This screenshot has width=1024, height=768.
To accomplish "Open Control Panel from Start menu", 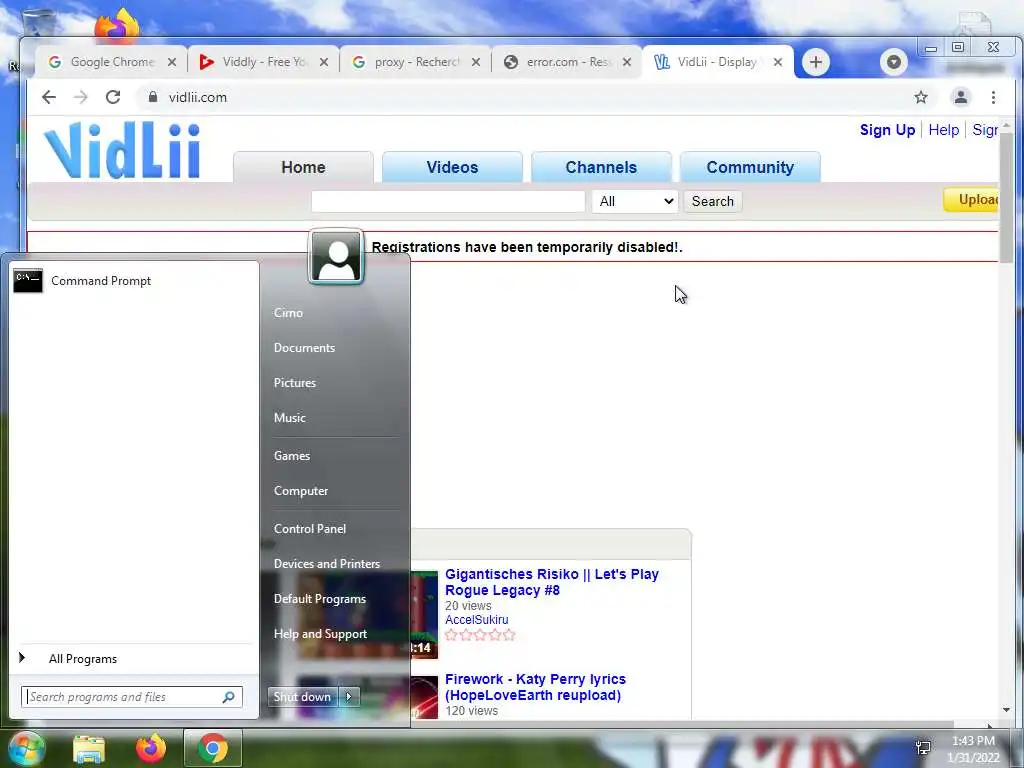I will pos(310,529).
